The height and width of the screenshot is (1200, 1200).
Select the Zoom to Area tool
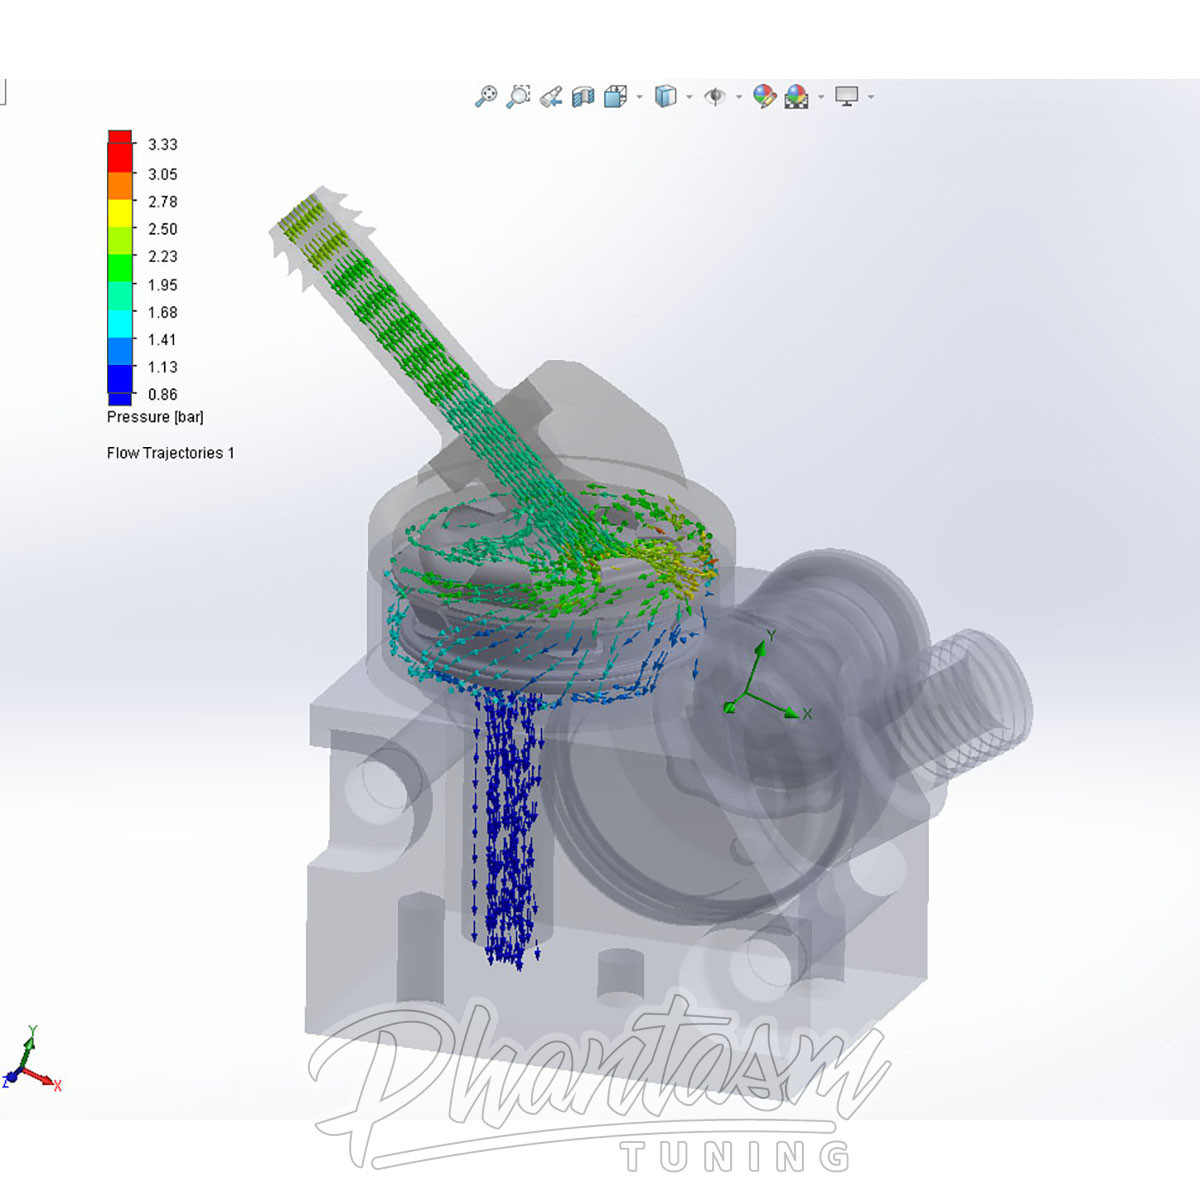pos(518,97)
